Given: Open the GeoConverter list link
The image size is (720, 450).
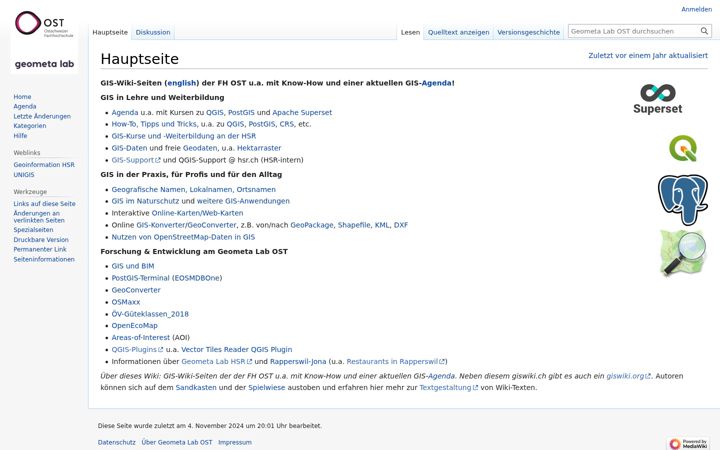Looking at the screenshot, I should 136,290.
